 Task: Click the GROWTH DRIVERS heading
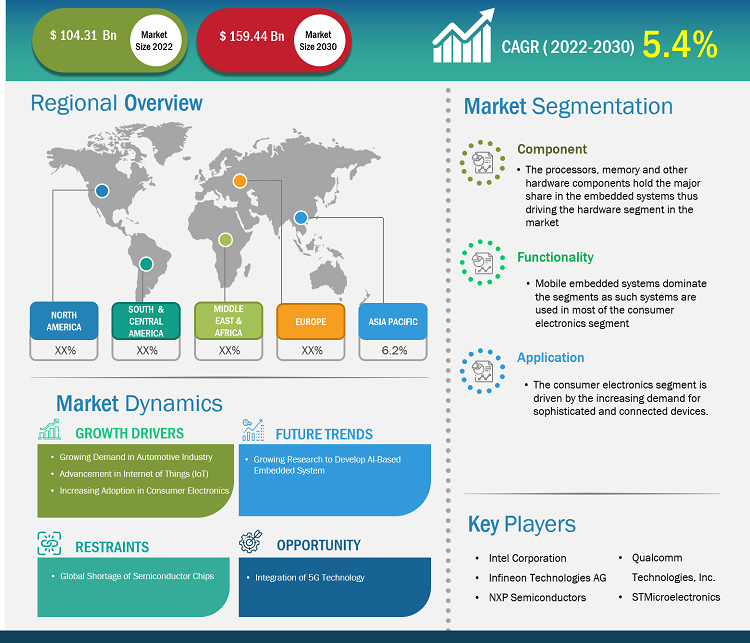coord(130,433)
